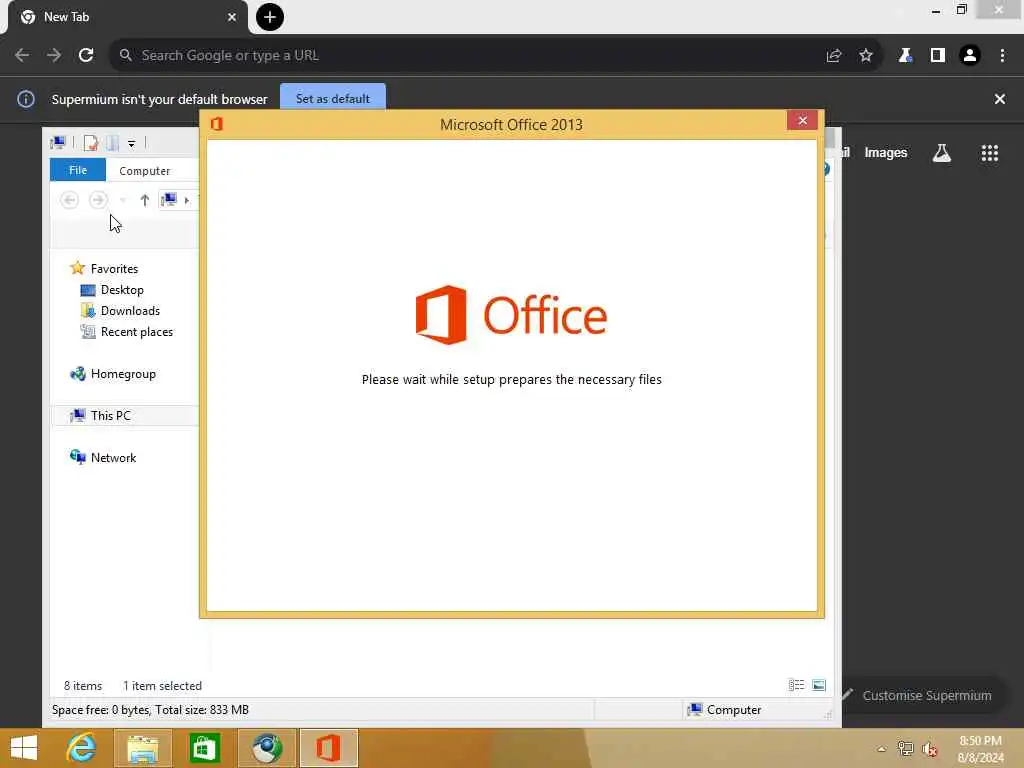
Task: Click the Start button
Action: [24, 748]
